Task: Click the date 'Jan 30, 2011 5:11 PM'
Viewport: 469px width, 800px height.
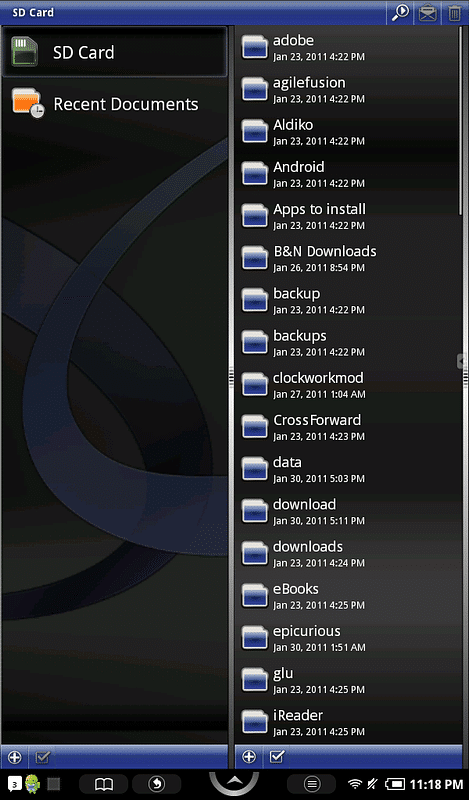Action: (x=319, y=521)
